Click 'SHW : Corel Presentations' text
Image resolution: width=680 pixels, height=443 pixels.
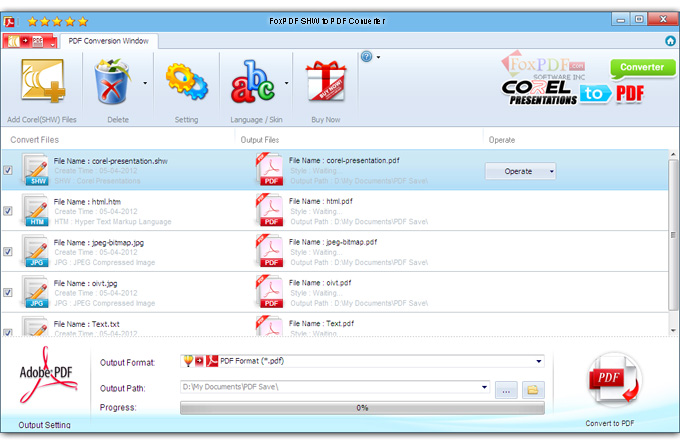coord(97,181)
